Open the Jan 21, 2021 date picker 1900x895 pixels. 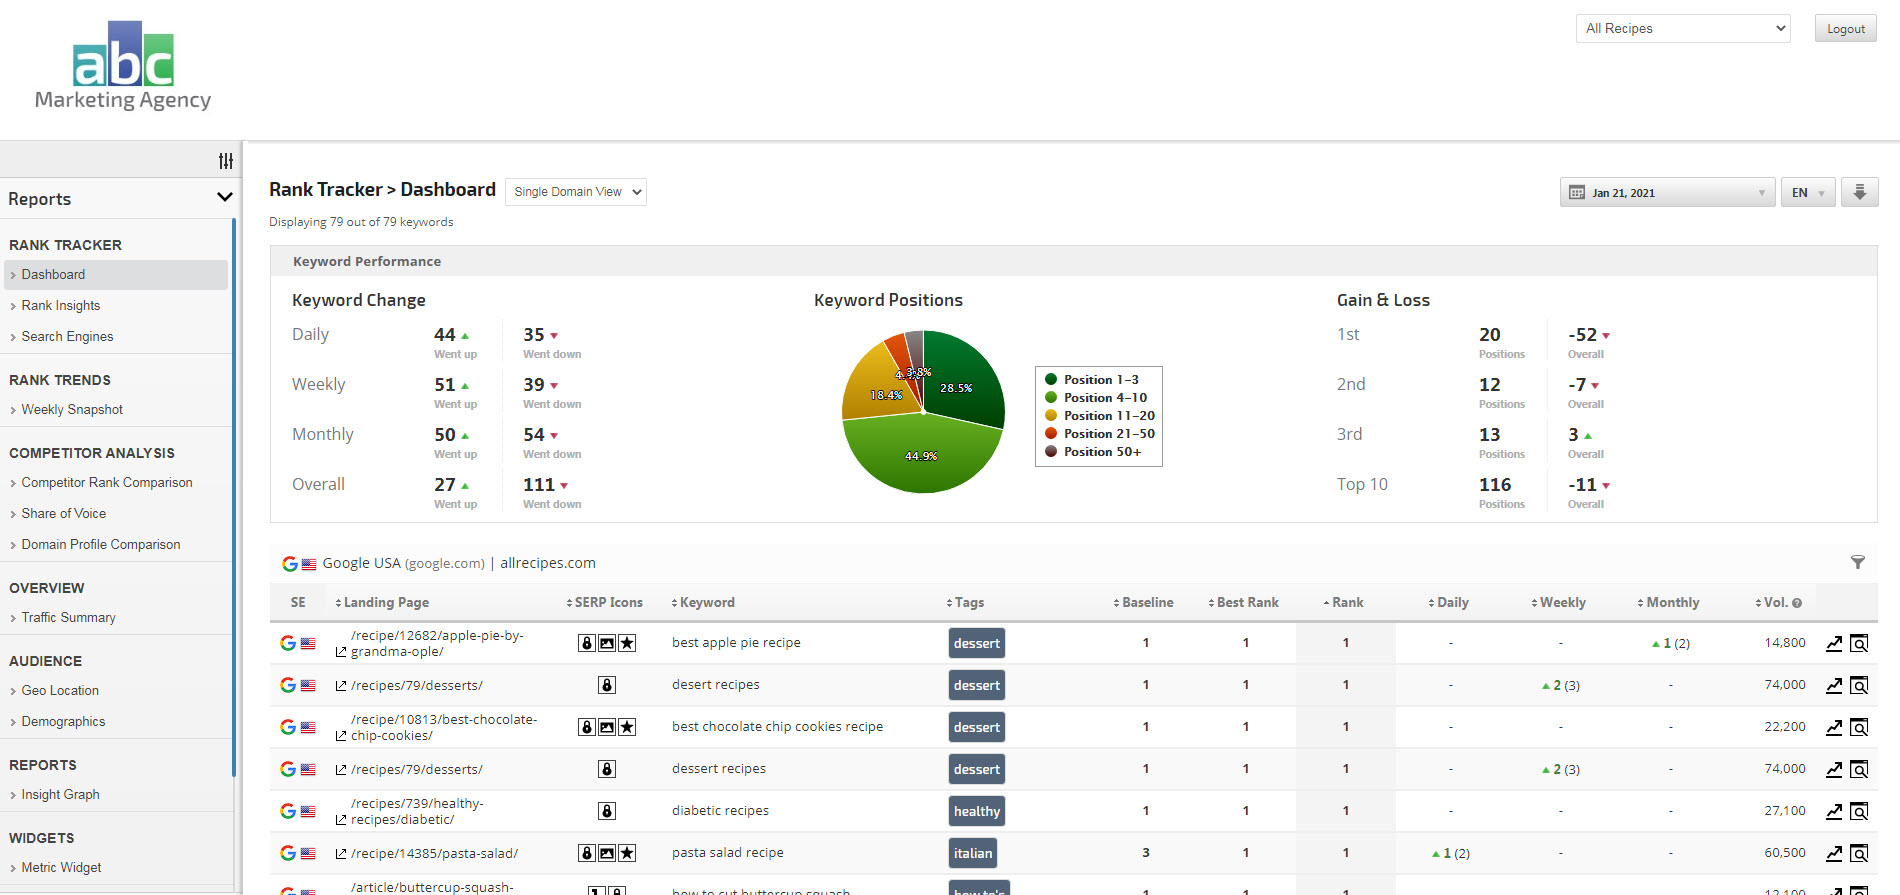point(1666,192)
